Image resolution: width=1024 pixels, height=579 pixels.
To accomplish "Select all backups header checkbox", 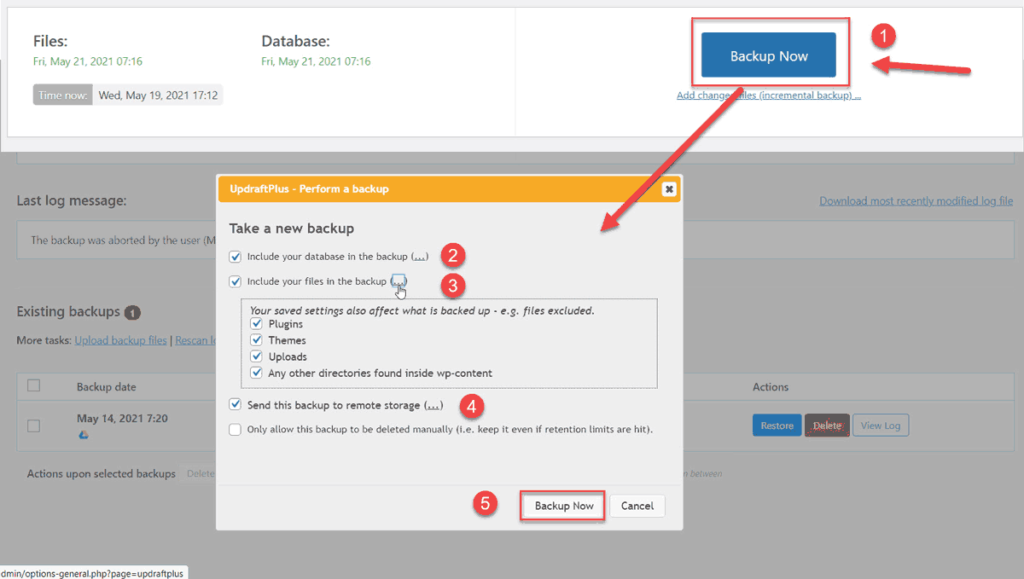I will [x=34, y=386].
